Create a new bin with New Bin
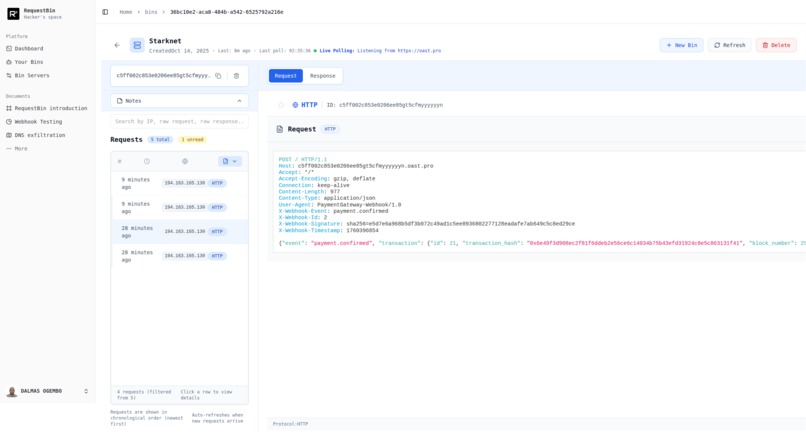The height and width of the screenshot is (439, 806). click(682, 45)
